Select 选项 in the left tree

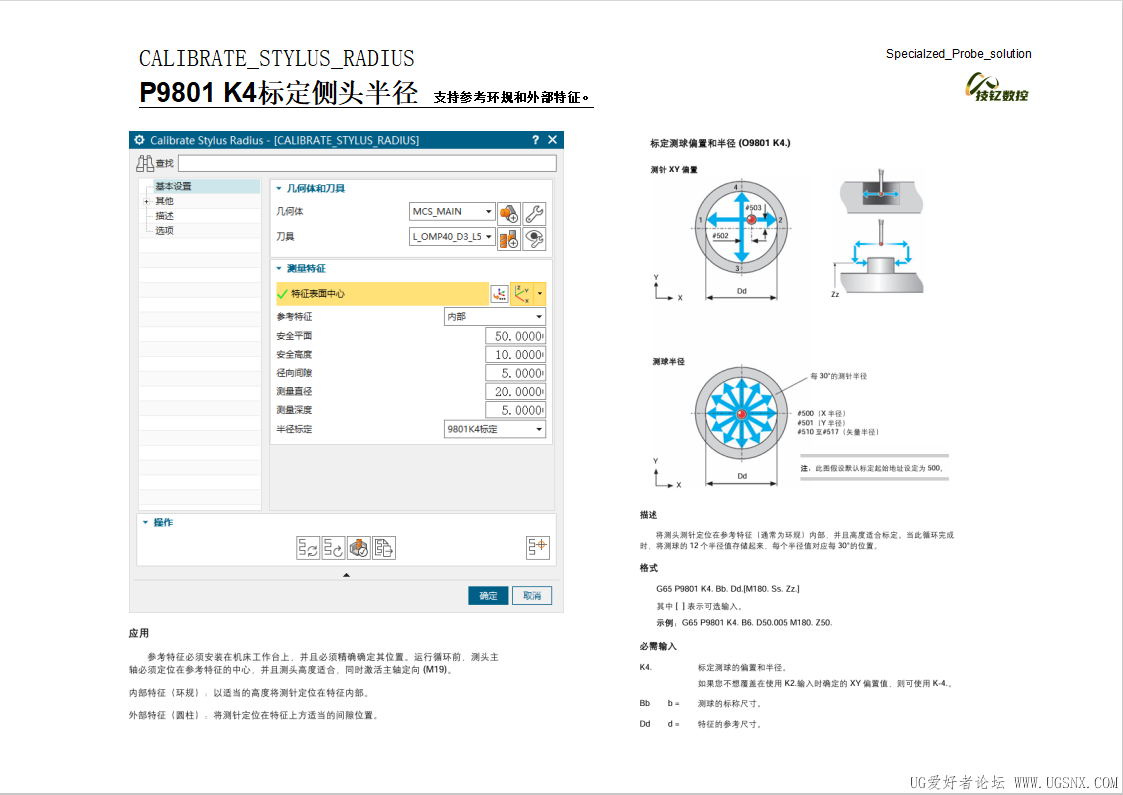point(165,231)
